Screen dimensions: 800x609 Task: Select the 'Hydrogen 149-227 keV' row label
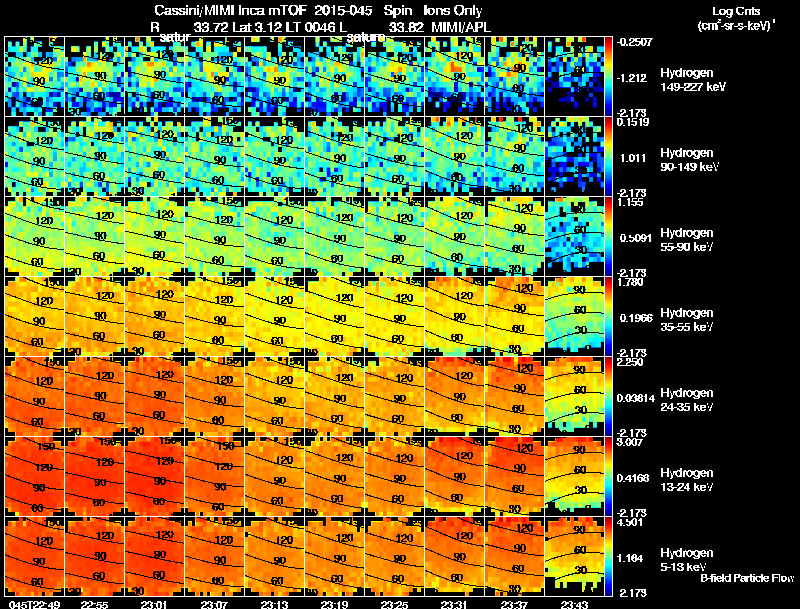coord(693,80)
